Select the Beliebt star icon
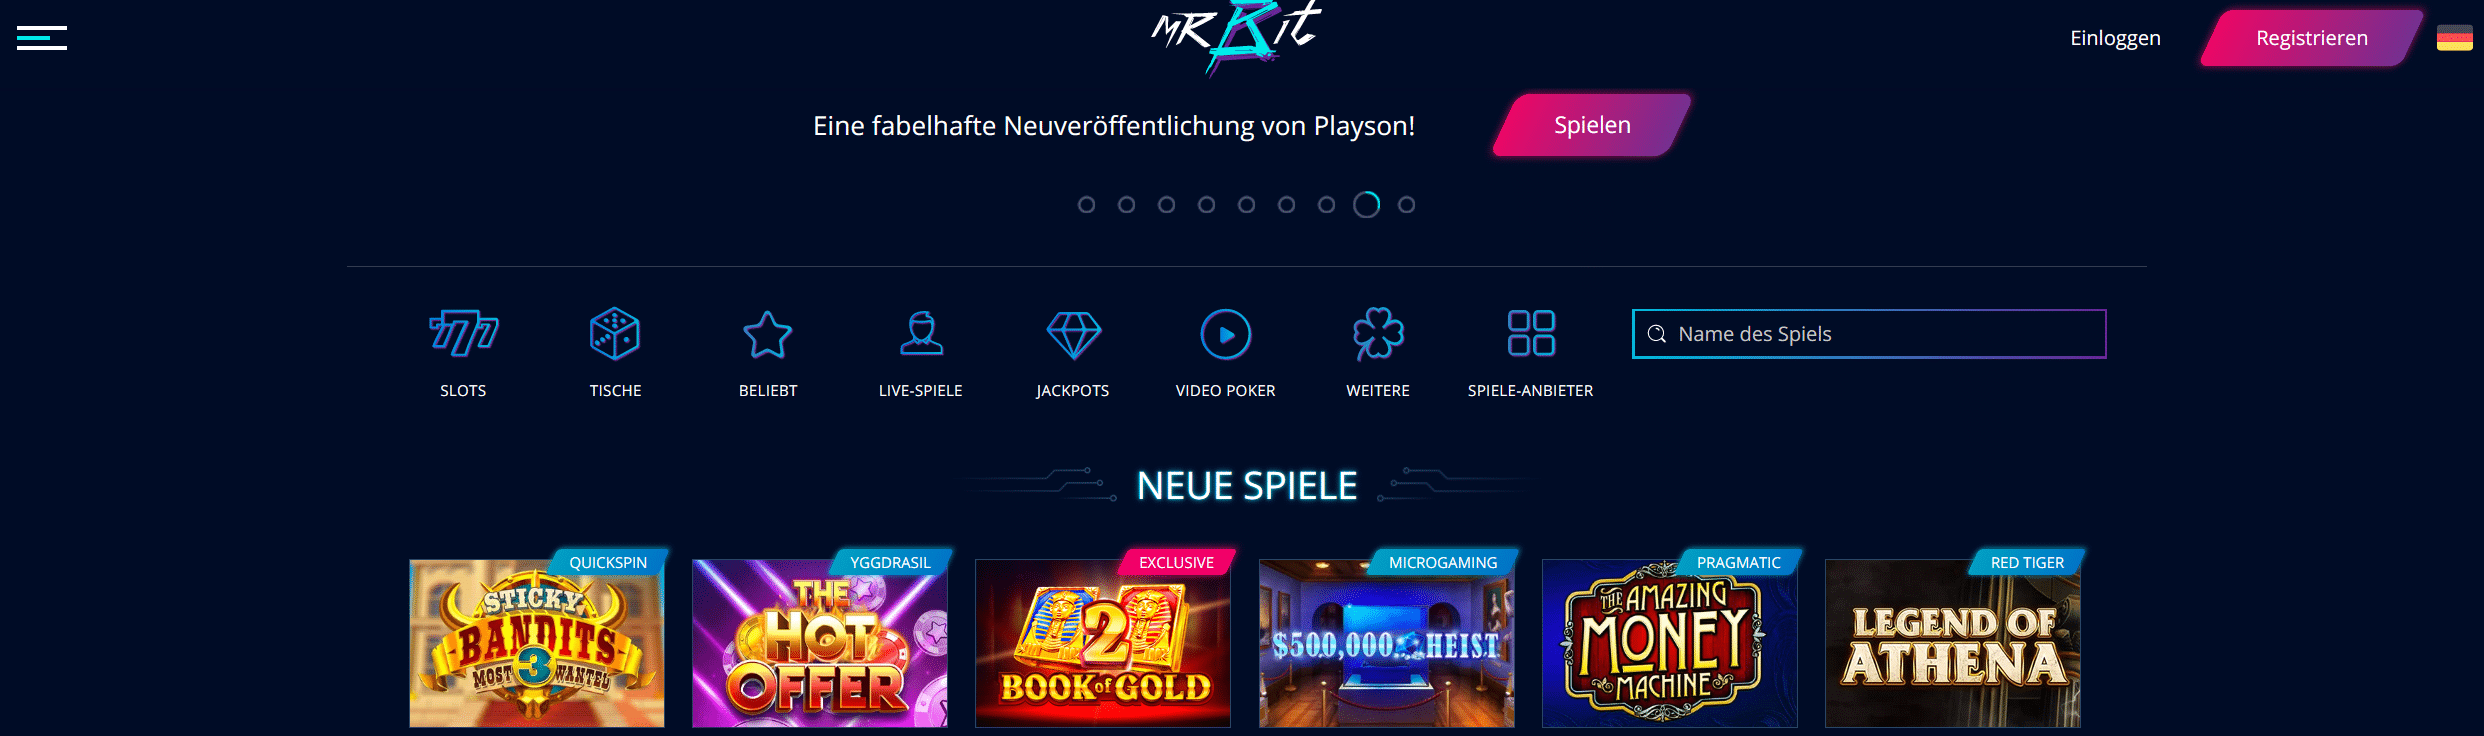 [768, 334]
